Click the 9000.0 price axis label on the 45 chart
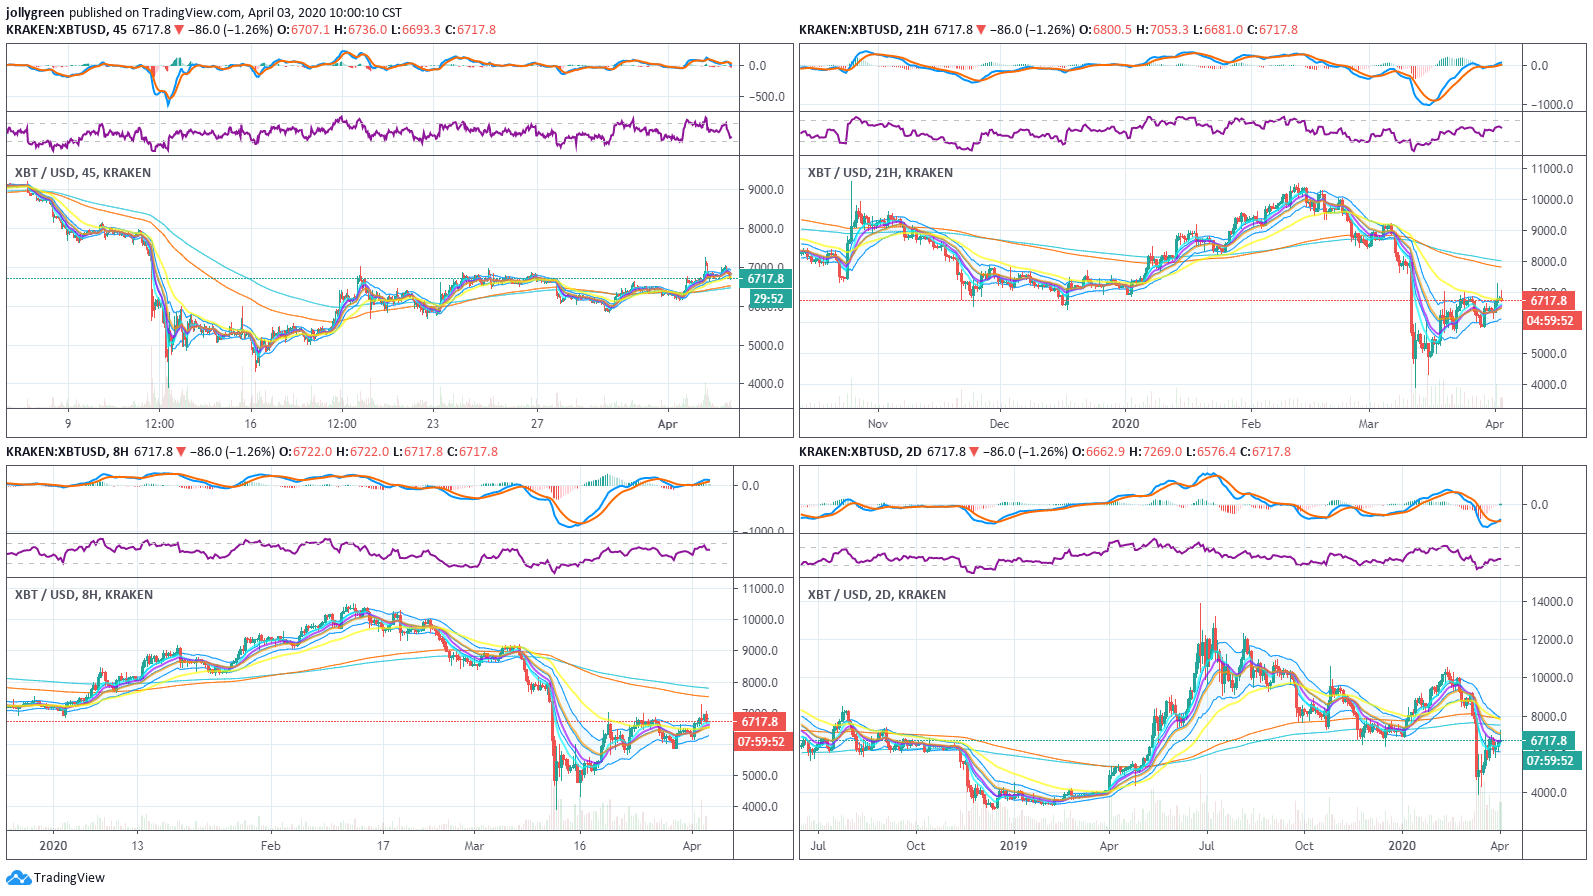This screenshot has width=1593, height=896. [766, 190]
